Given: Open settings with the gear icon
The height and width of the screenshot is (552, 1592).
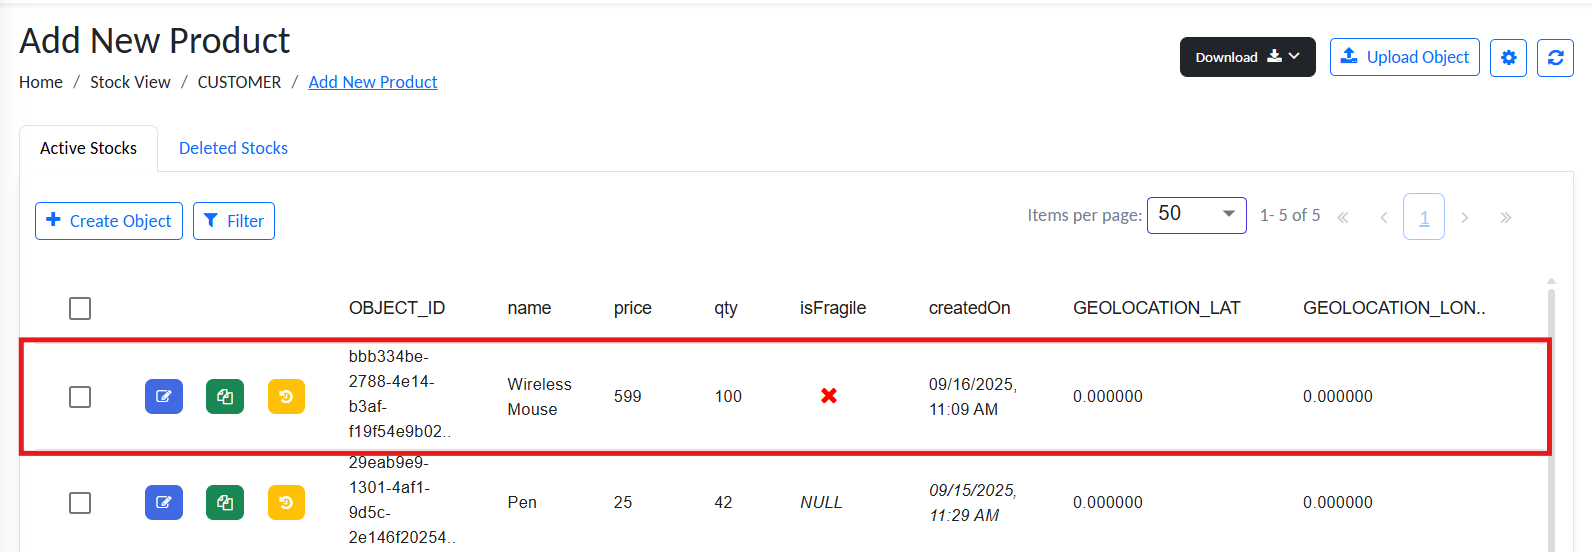Looking at the screenshot, I should (x=1508, y=58).
